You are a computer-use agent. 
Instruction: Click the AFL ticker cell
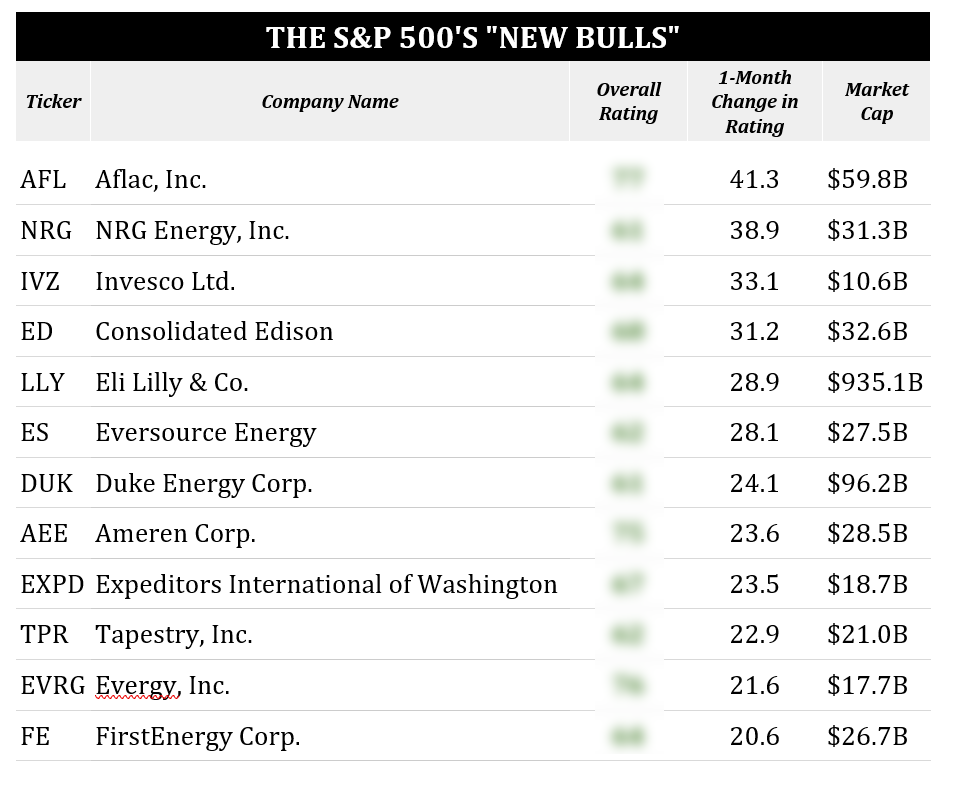43,180
